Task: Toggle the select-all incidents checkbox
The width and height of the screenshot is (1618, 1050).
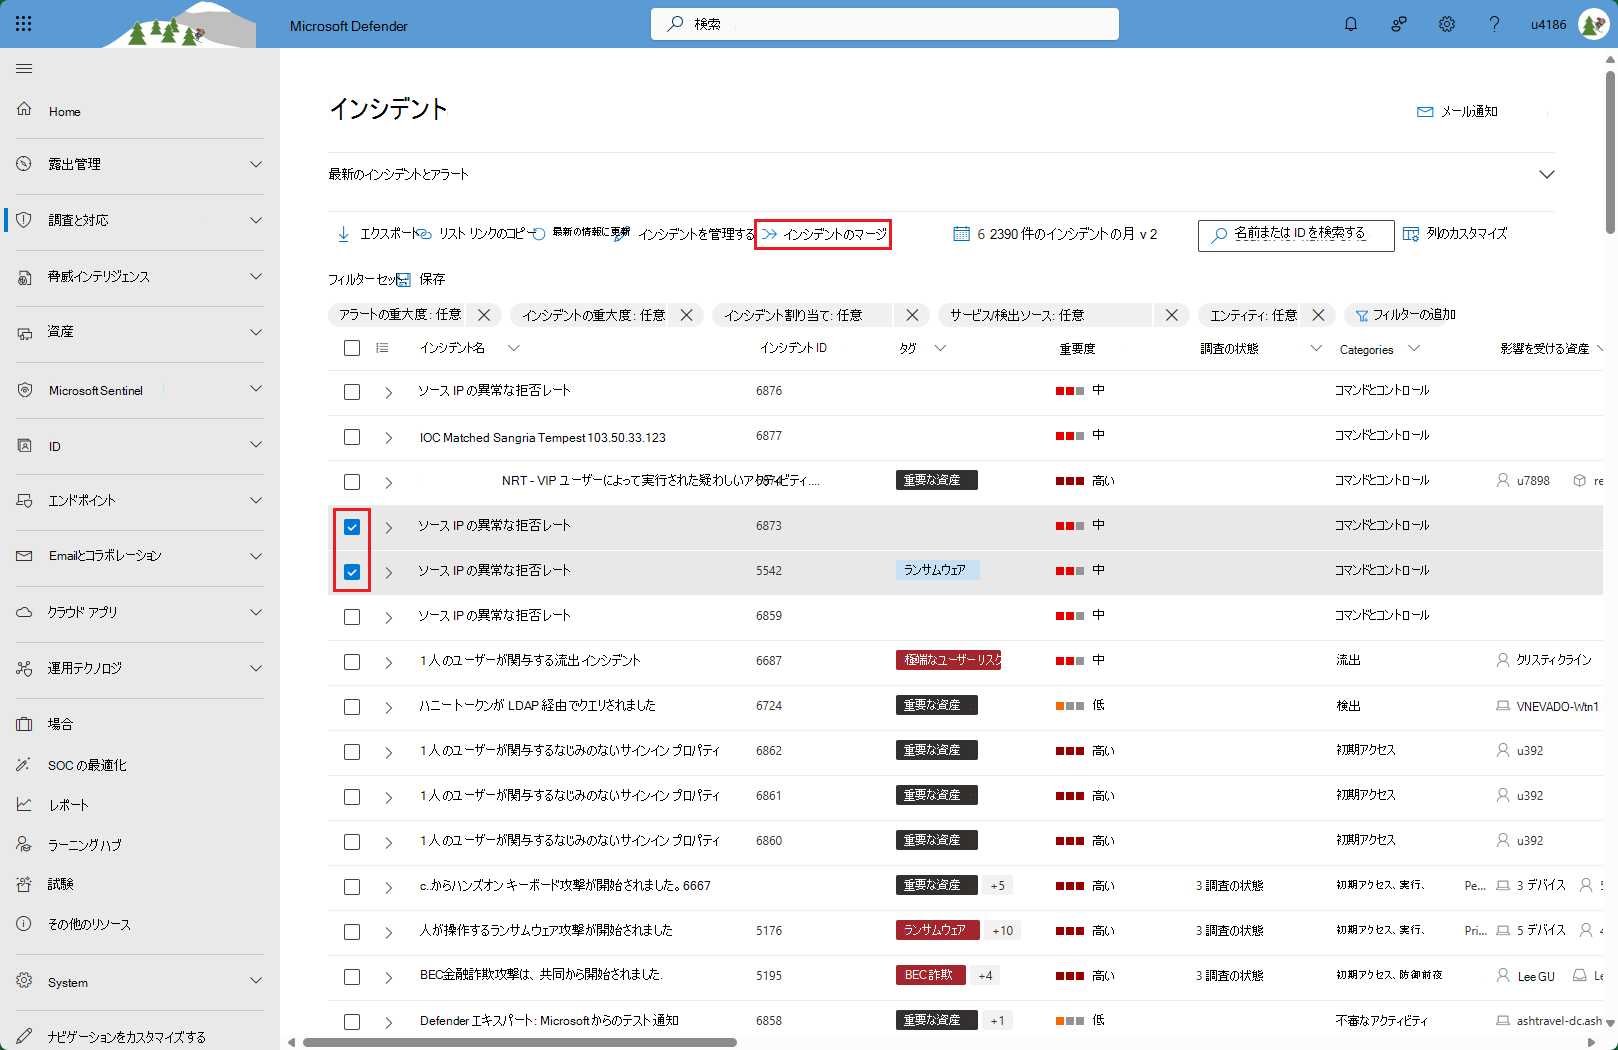Action: tap(352, 348)
